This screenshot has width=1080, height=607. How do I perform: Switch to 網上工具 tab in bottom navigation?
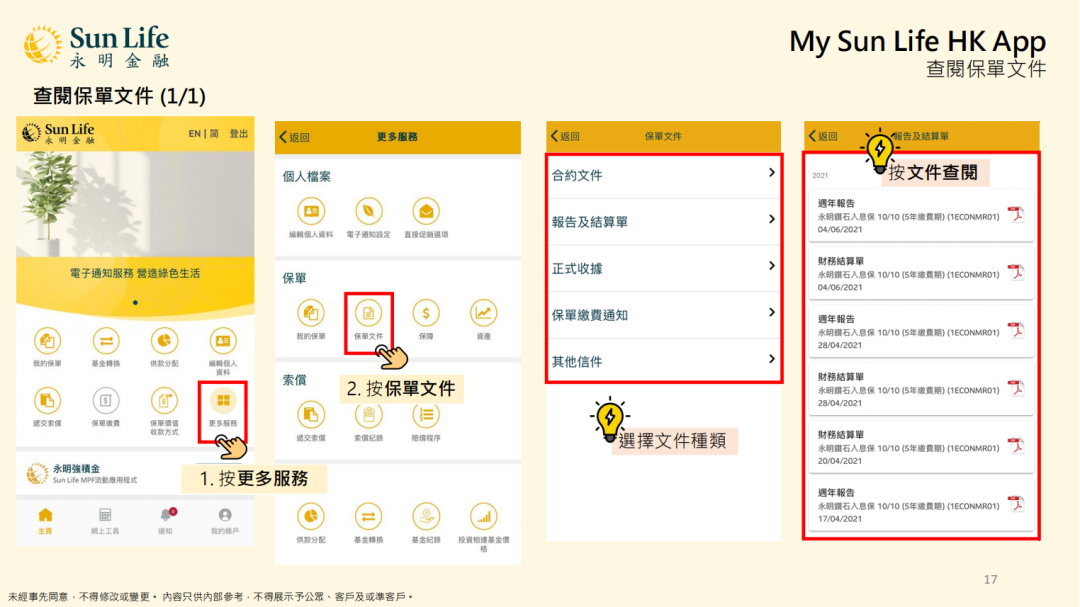pos(105,522)
